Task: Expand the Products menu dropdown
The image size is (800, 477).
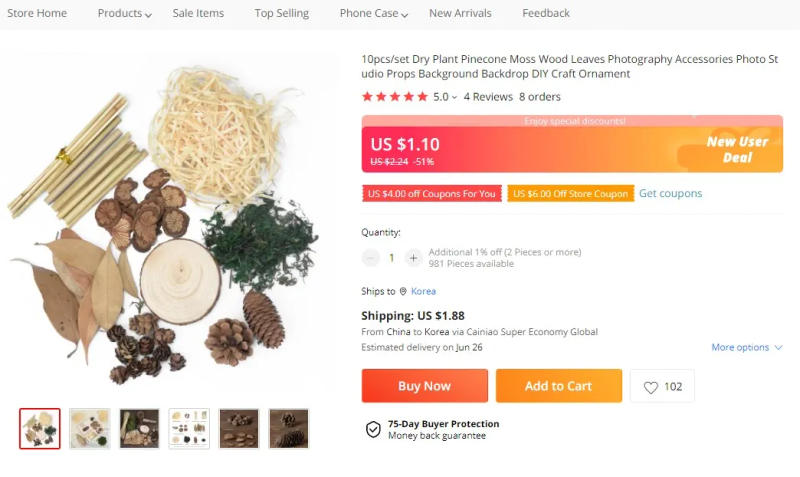Action: [x=148, y=15]
